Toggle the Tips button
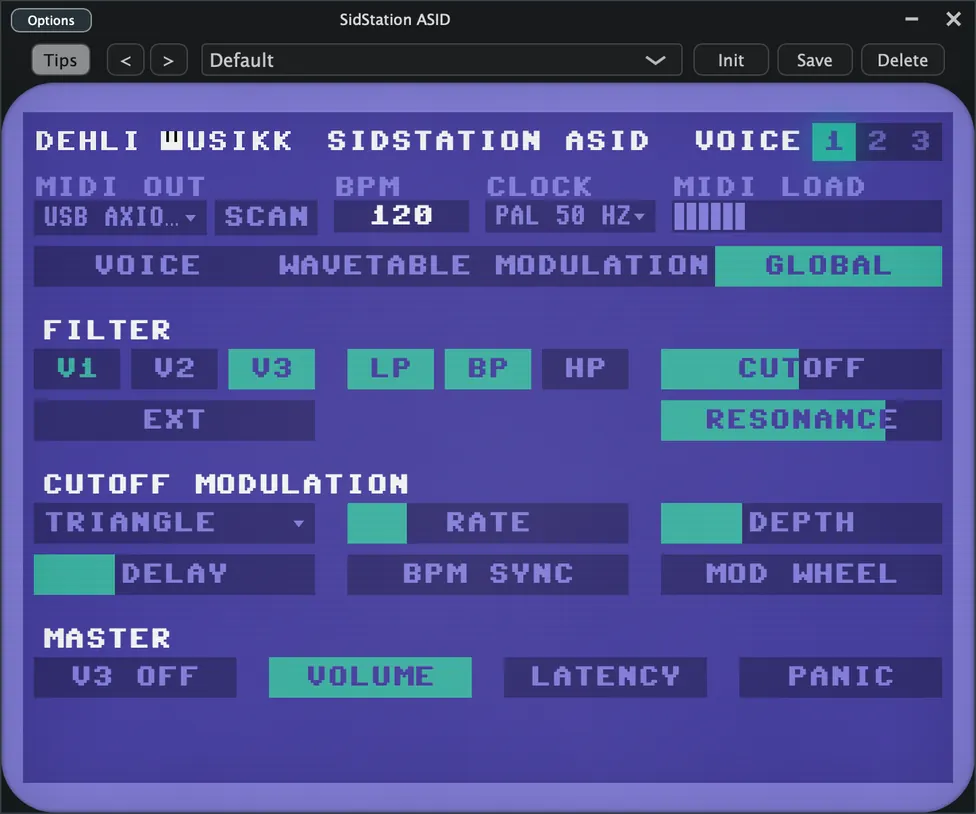Image resolution: width=976 pixels, height=814 pixels. coord(60,60)
